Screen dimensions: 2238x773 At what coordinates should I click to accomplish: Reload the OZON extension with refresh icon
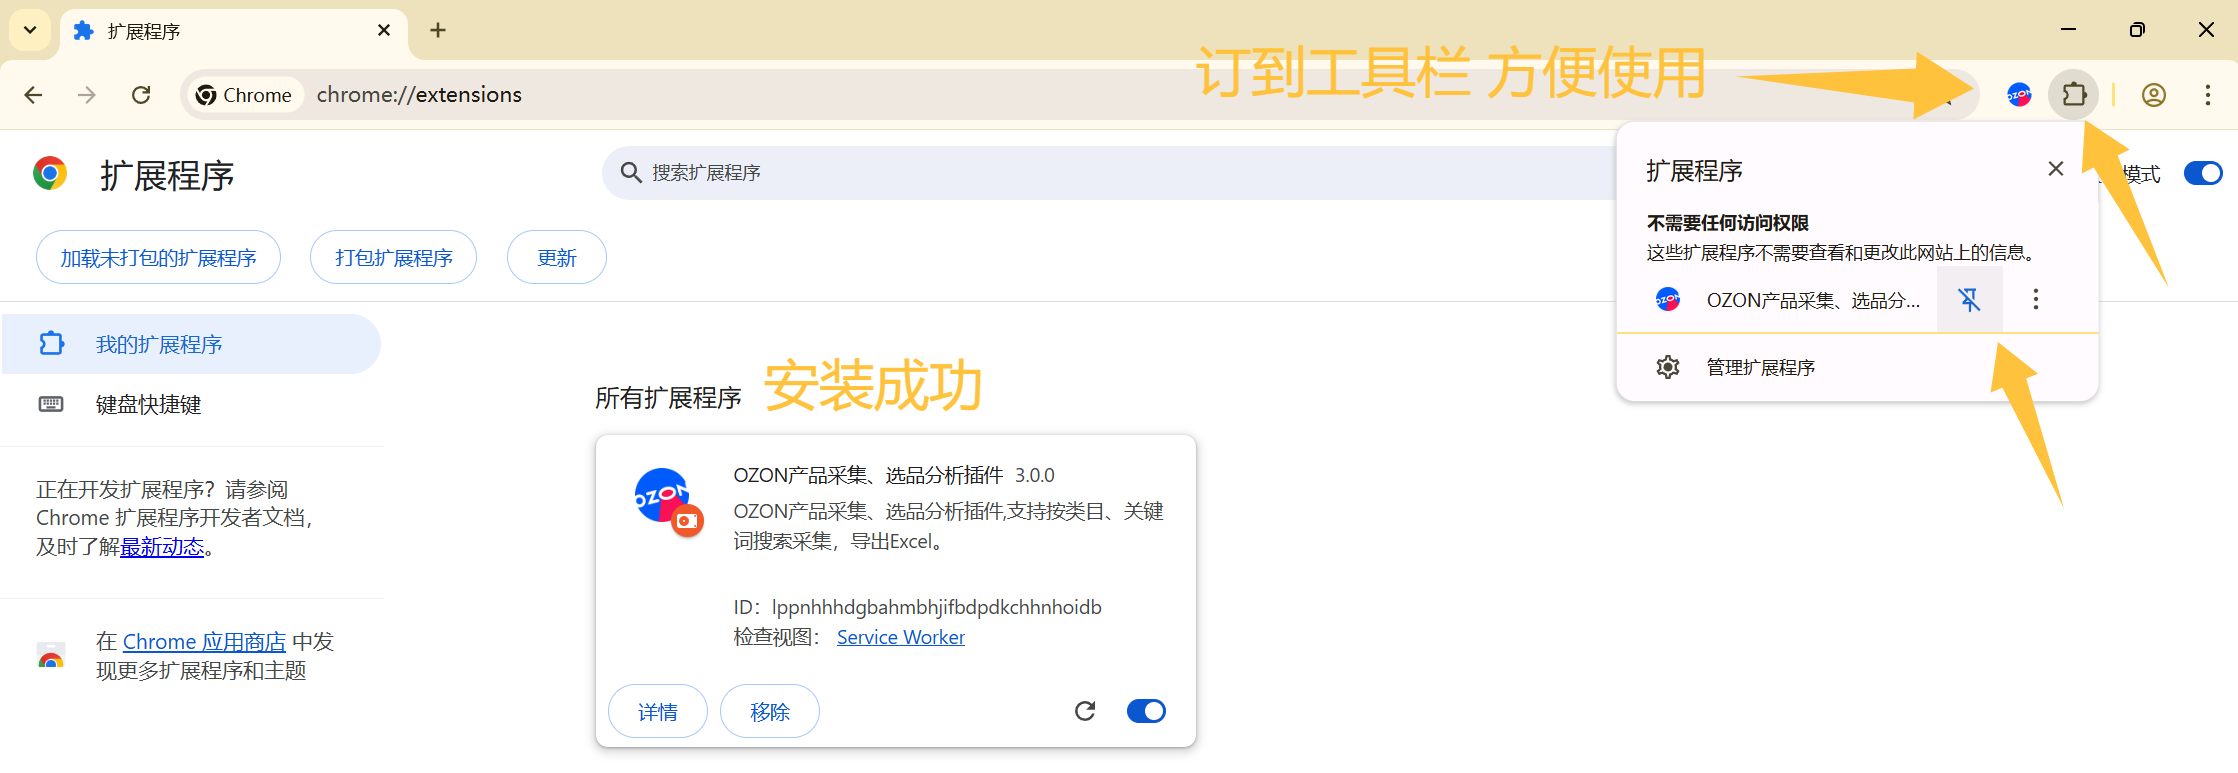1085,711
